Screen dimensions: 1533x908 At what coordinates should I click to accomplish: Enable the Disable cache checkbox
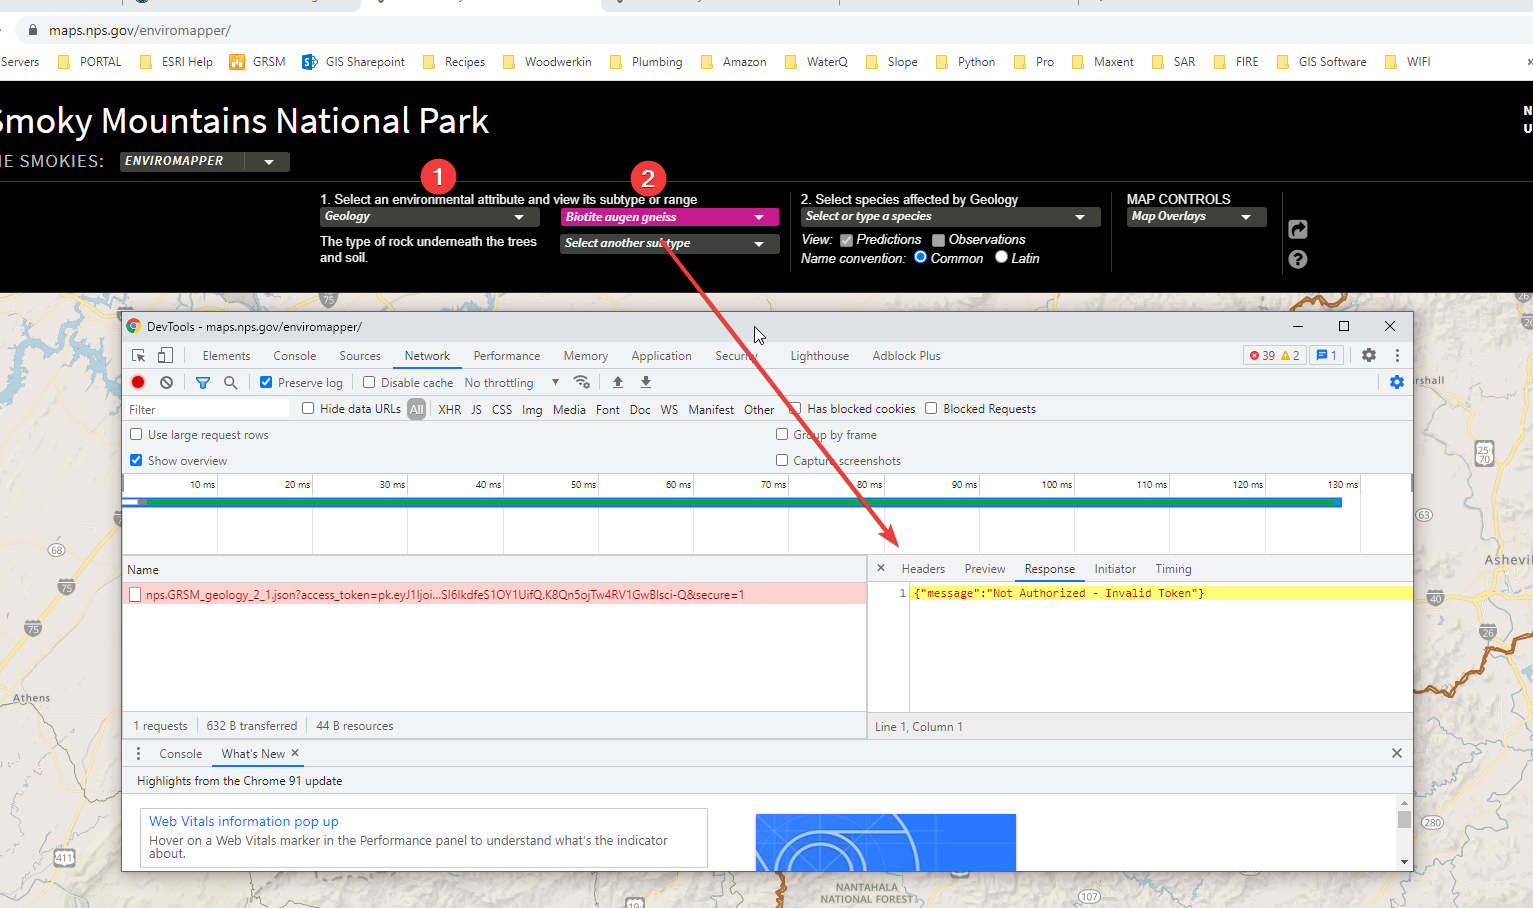tap(369, 382)
